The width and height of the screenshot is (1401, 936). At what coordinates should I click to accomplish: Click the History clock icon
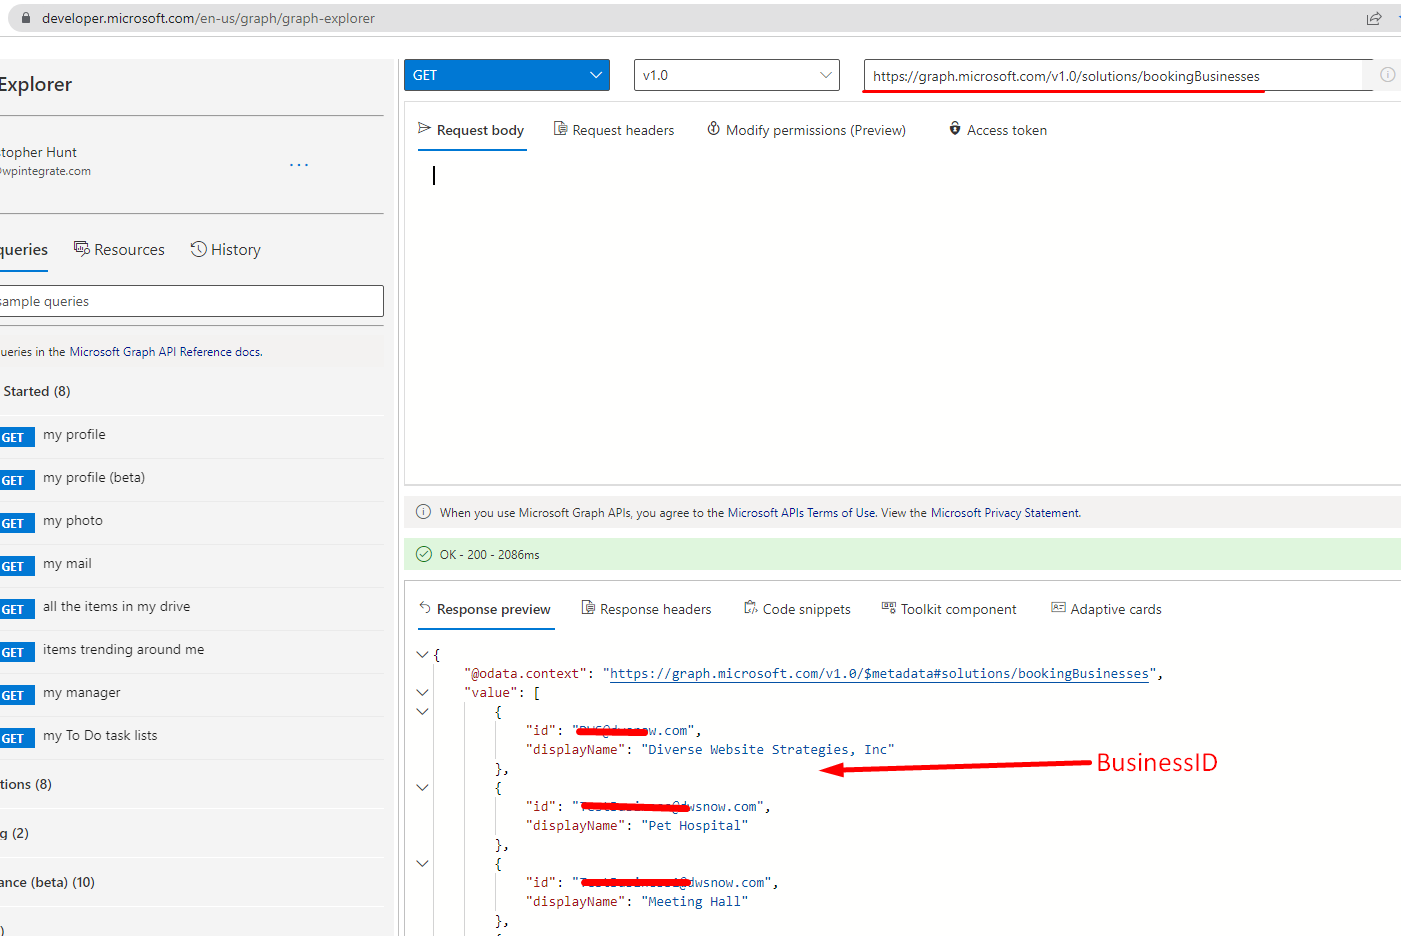199,249
